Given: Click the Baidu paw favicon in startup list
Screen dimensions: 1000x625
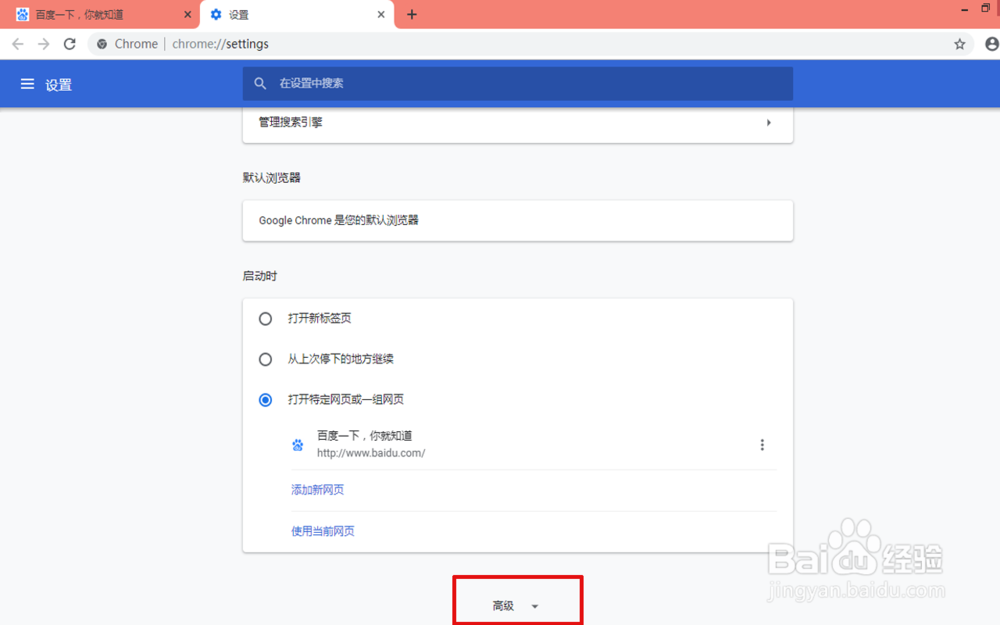Looking at the screenshot, I should point(298,445).
